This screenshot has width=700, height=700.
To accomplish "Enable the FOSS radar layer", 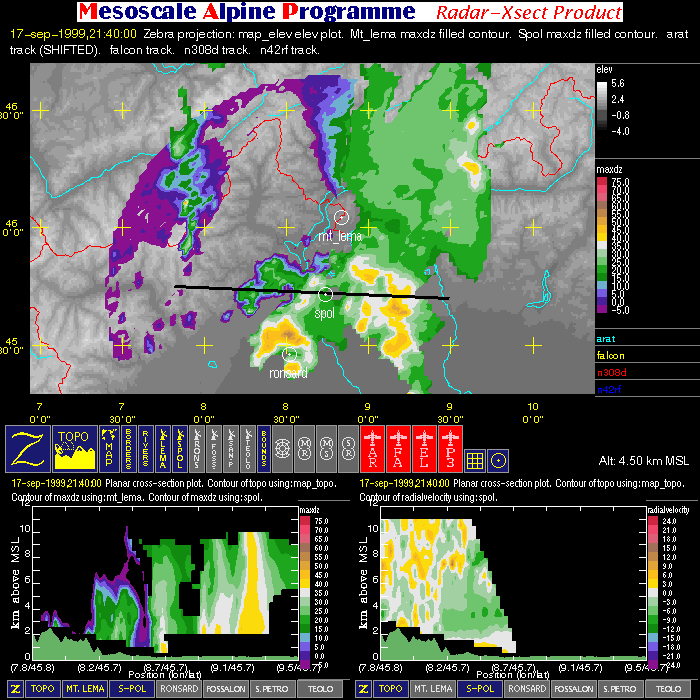I will coord(214,449).
